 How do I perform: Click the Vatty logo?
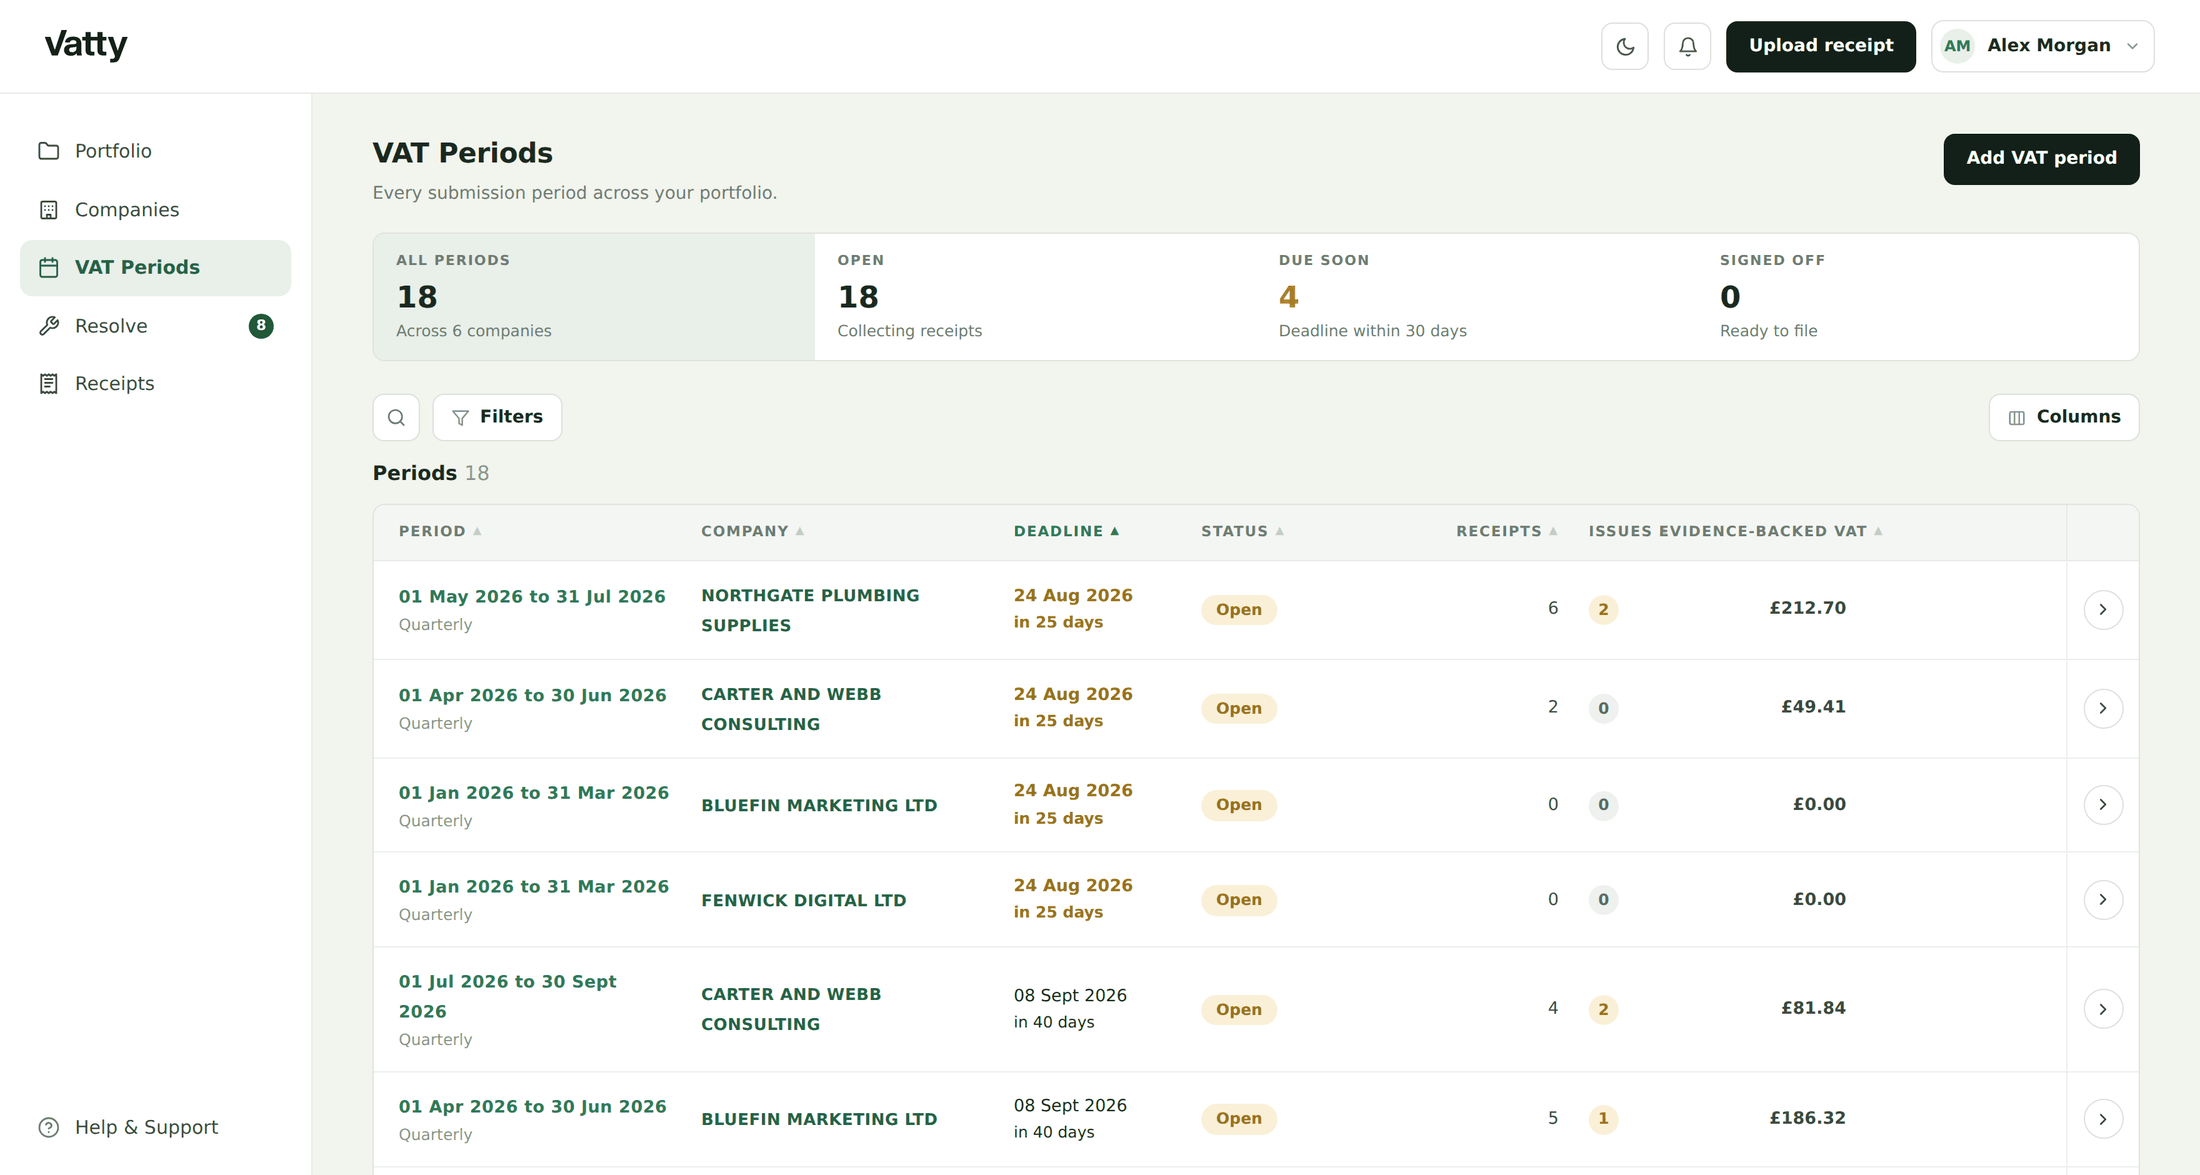pyautogui.click(x=86, y=45)
